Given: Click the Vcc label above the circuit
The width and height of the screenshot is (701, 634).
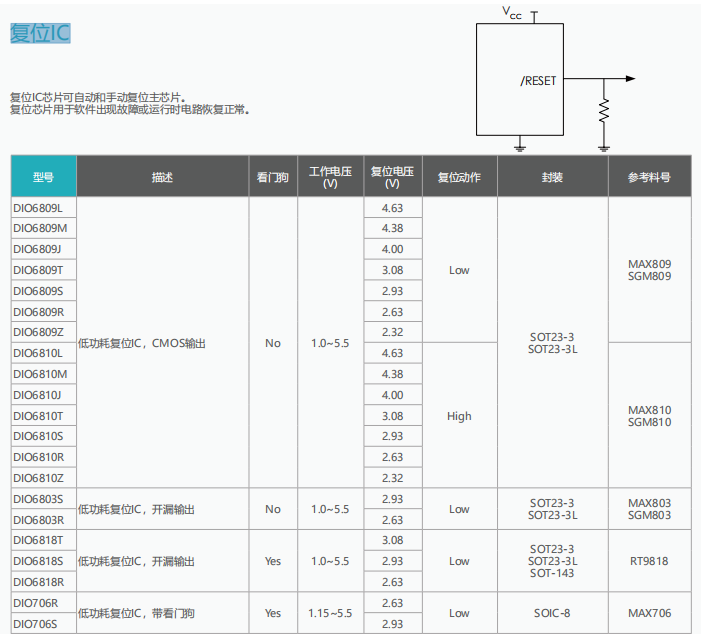Looking at the screenshot, I should click(x=512, y=13).
